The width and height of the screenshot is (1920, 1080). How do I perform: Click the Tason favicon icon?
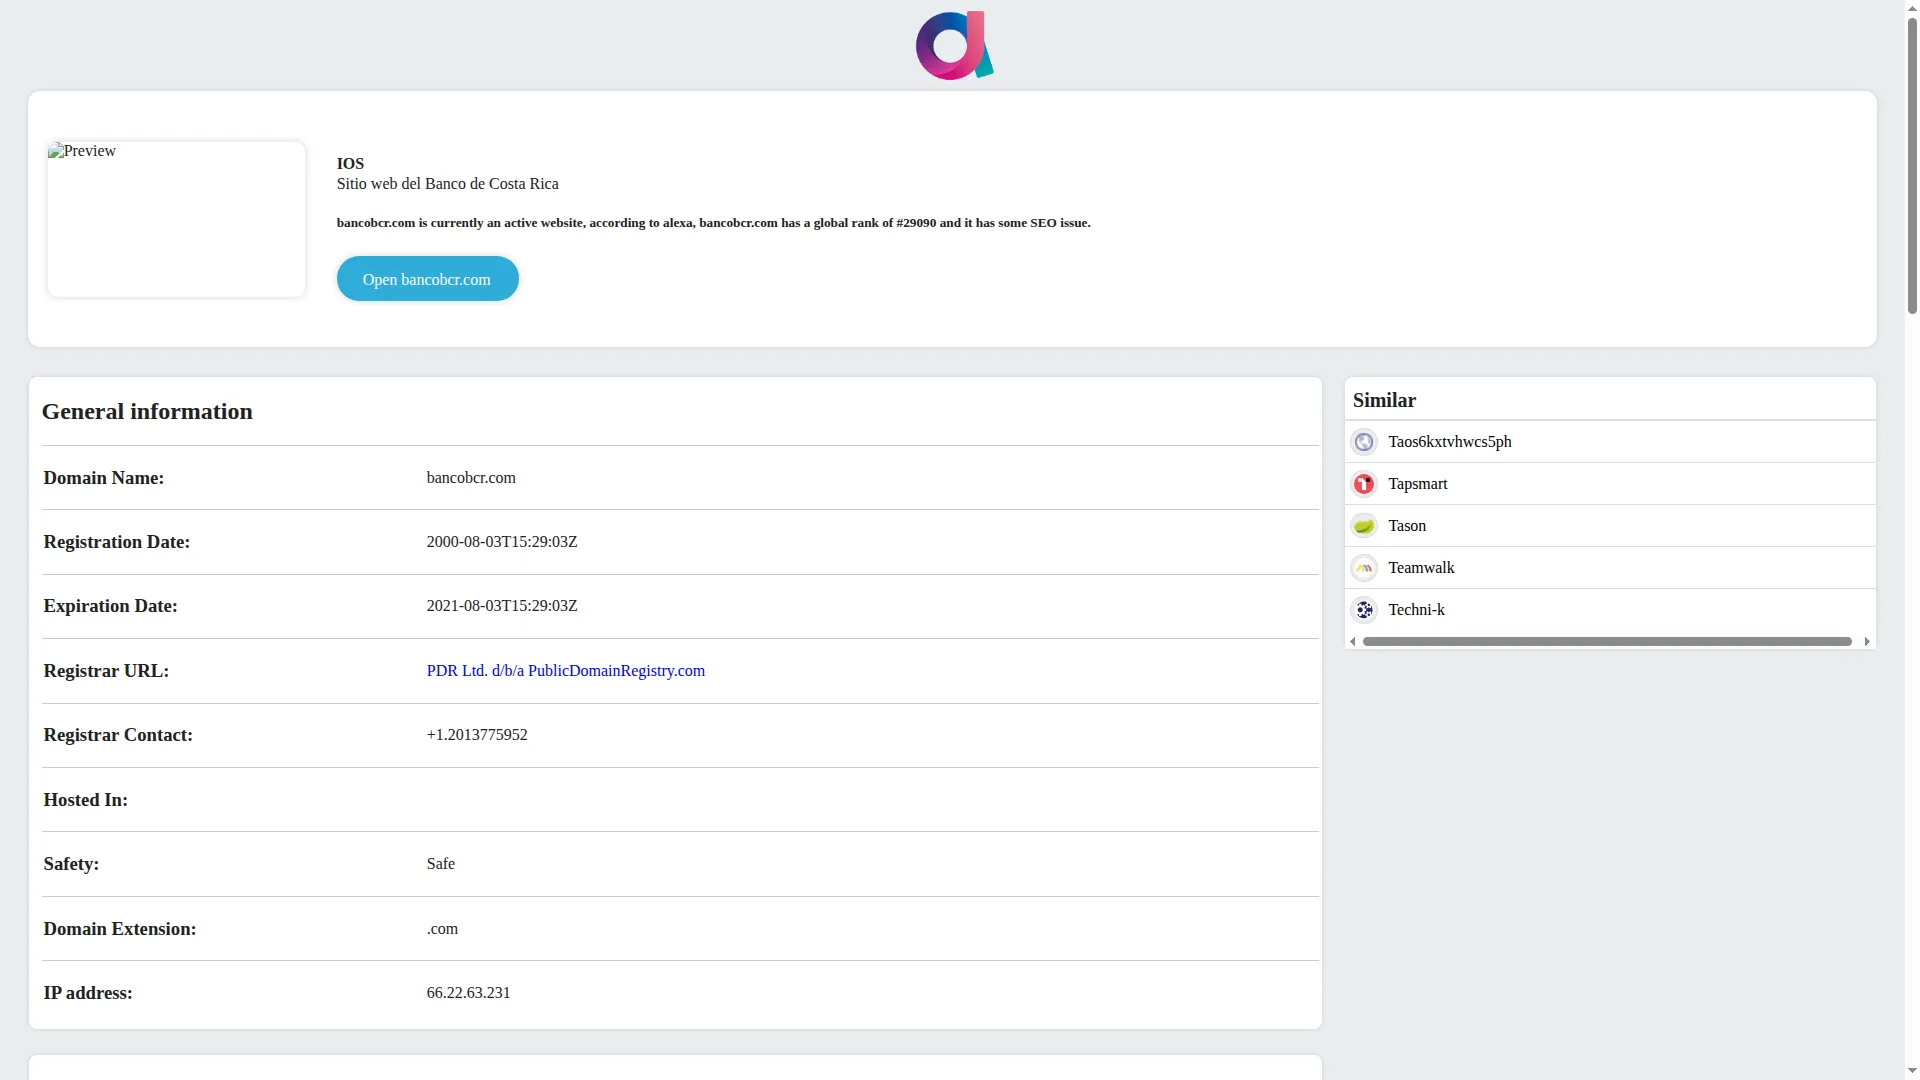pyautogui.click(x=1364, y=526)
